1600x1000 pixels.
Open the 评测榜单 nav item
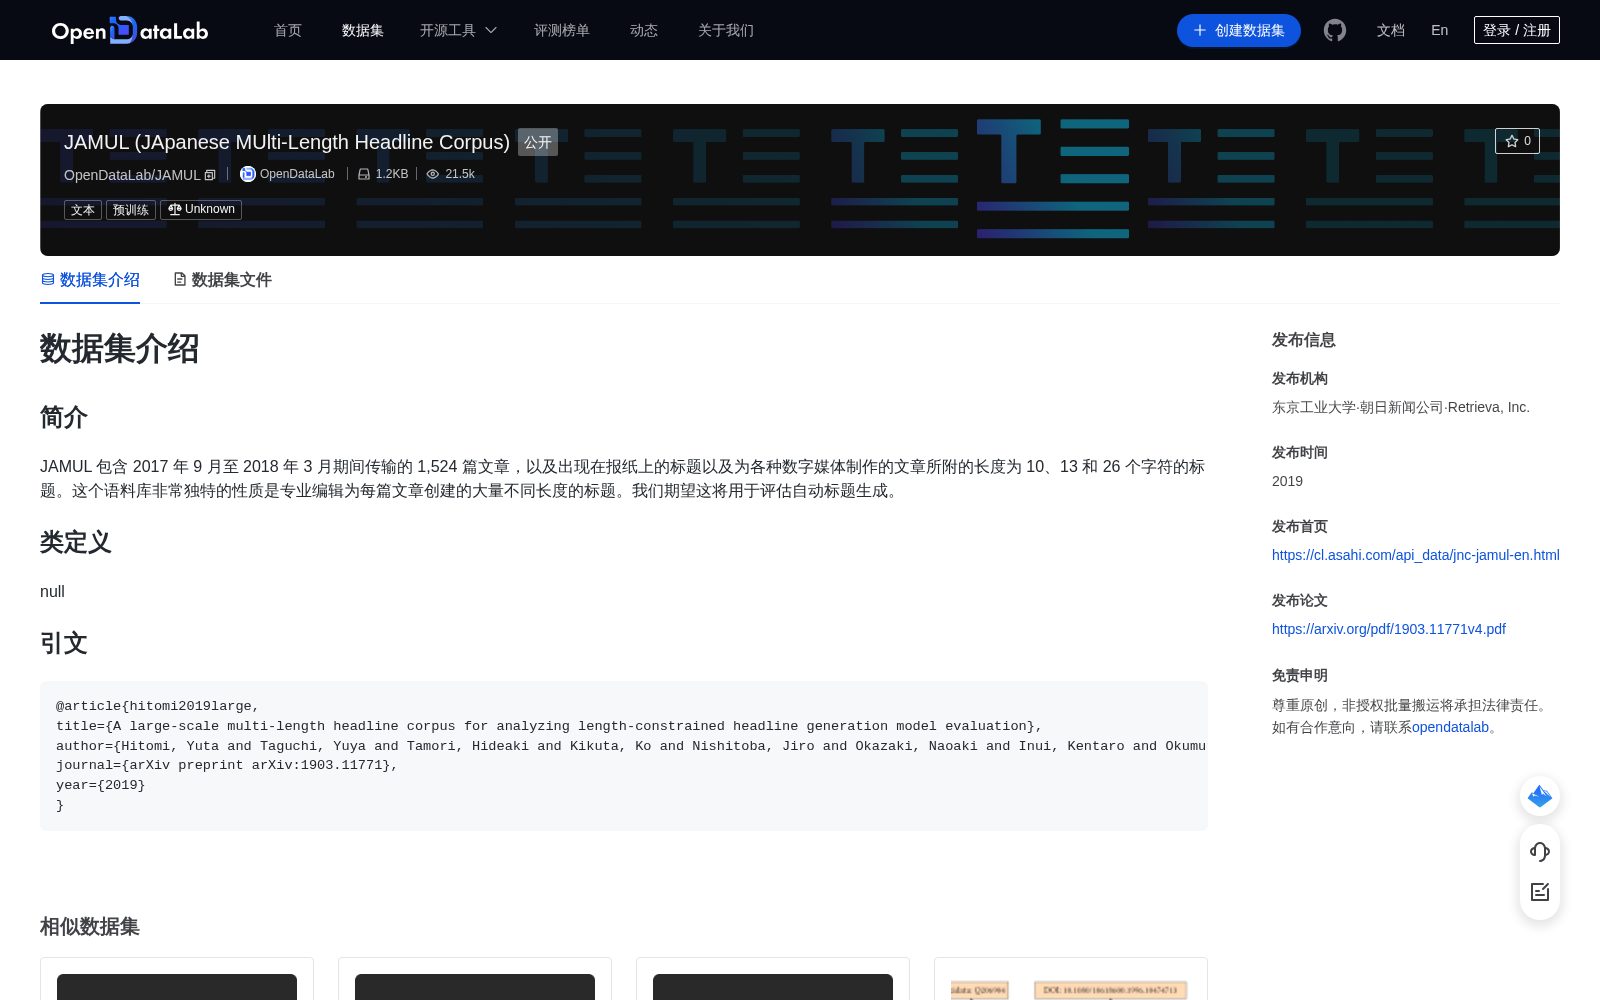(562, 30)
